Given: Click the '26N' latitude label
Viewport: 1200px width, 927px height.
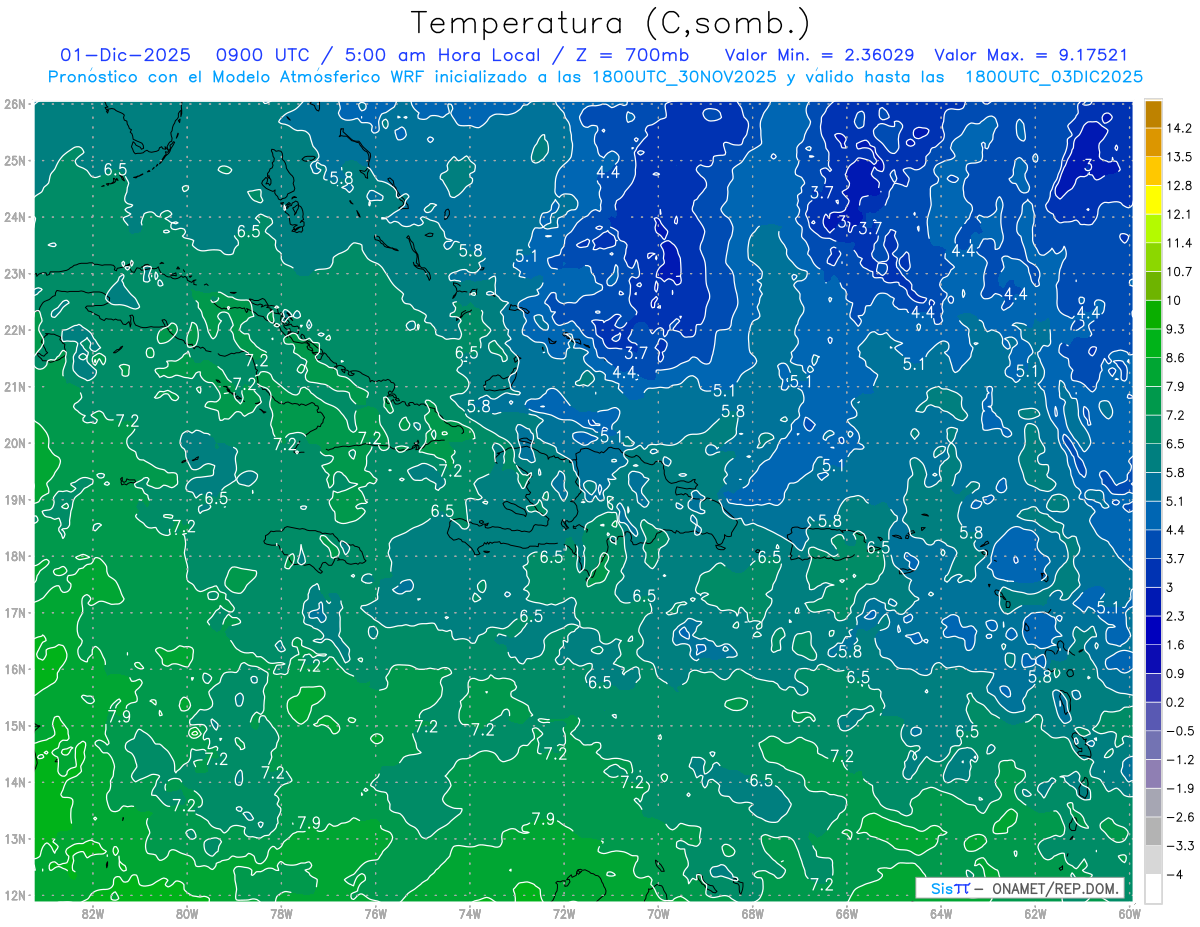Looking at the screenshot, I should 14,103.
